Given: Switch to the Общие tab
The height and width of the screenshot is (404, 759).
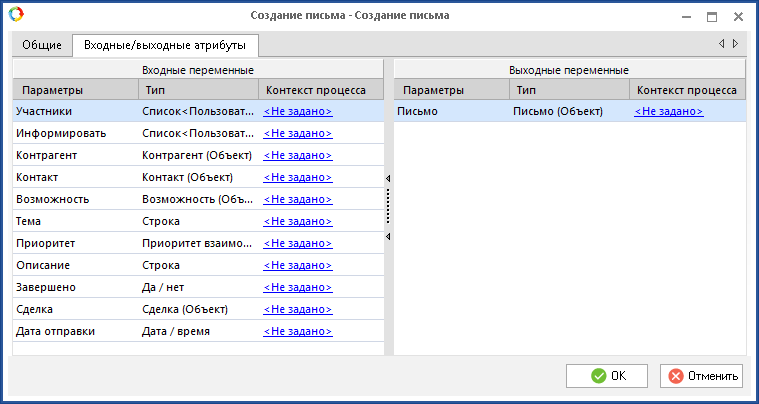Looking at the screenshot, I should tap(42, 45).
